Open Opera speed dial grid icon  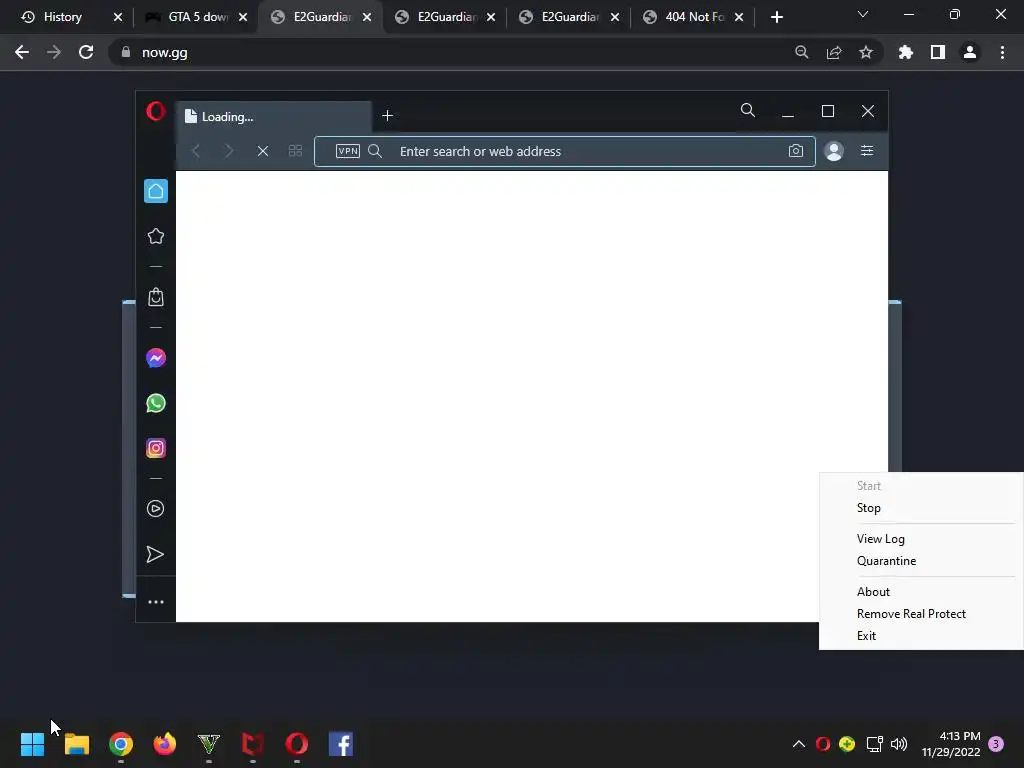click(295, 151)
